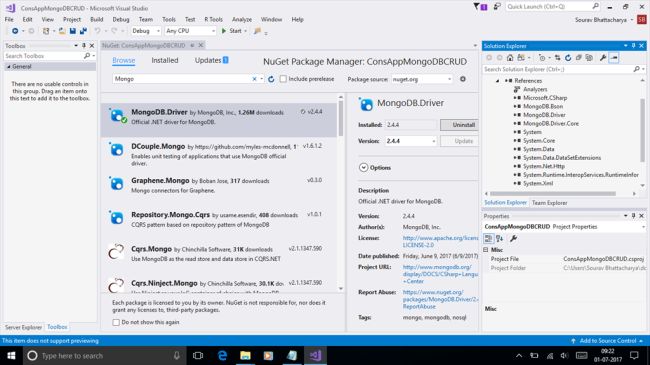Image resolution: width=650 pixels, height=365 pixels.
Task: Open the mongodb.org Project URL link
Action: (x=440, y=274)
